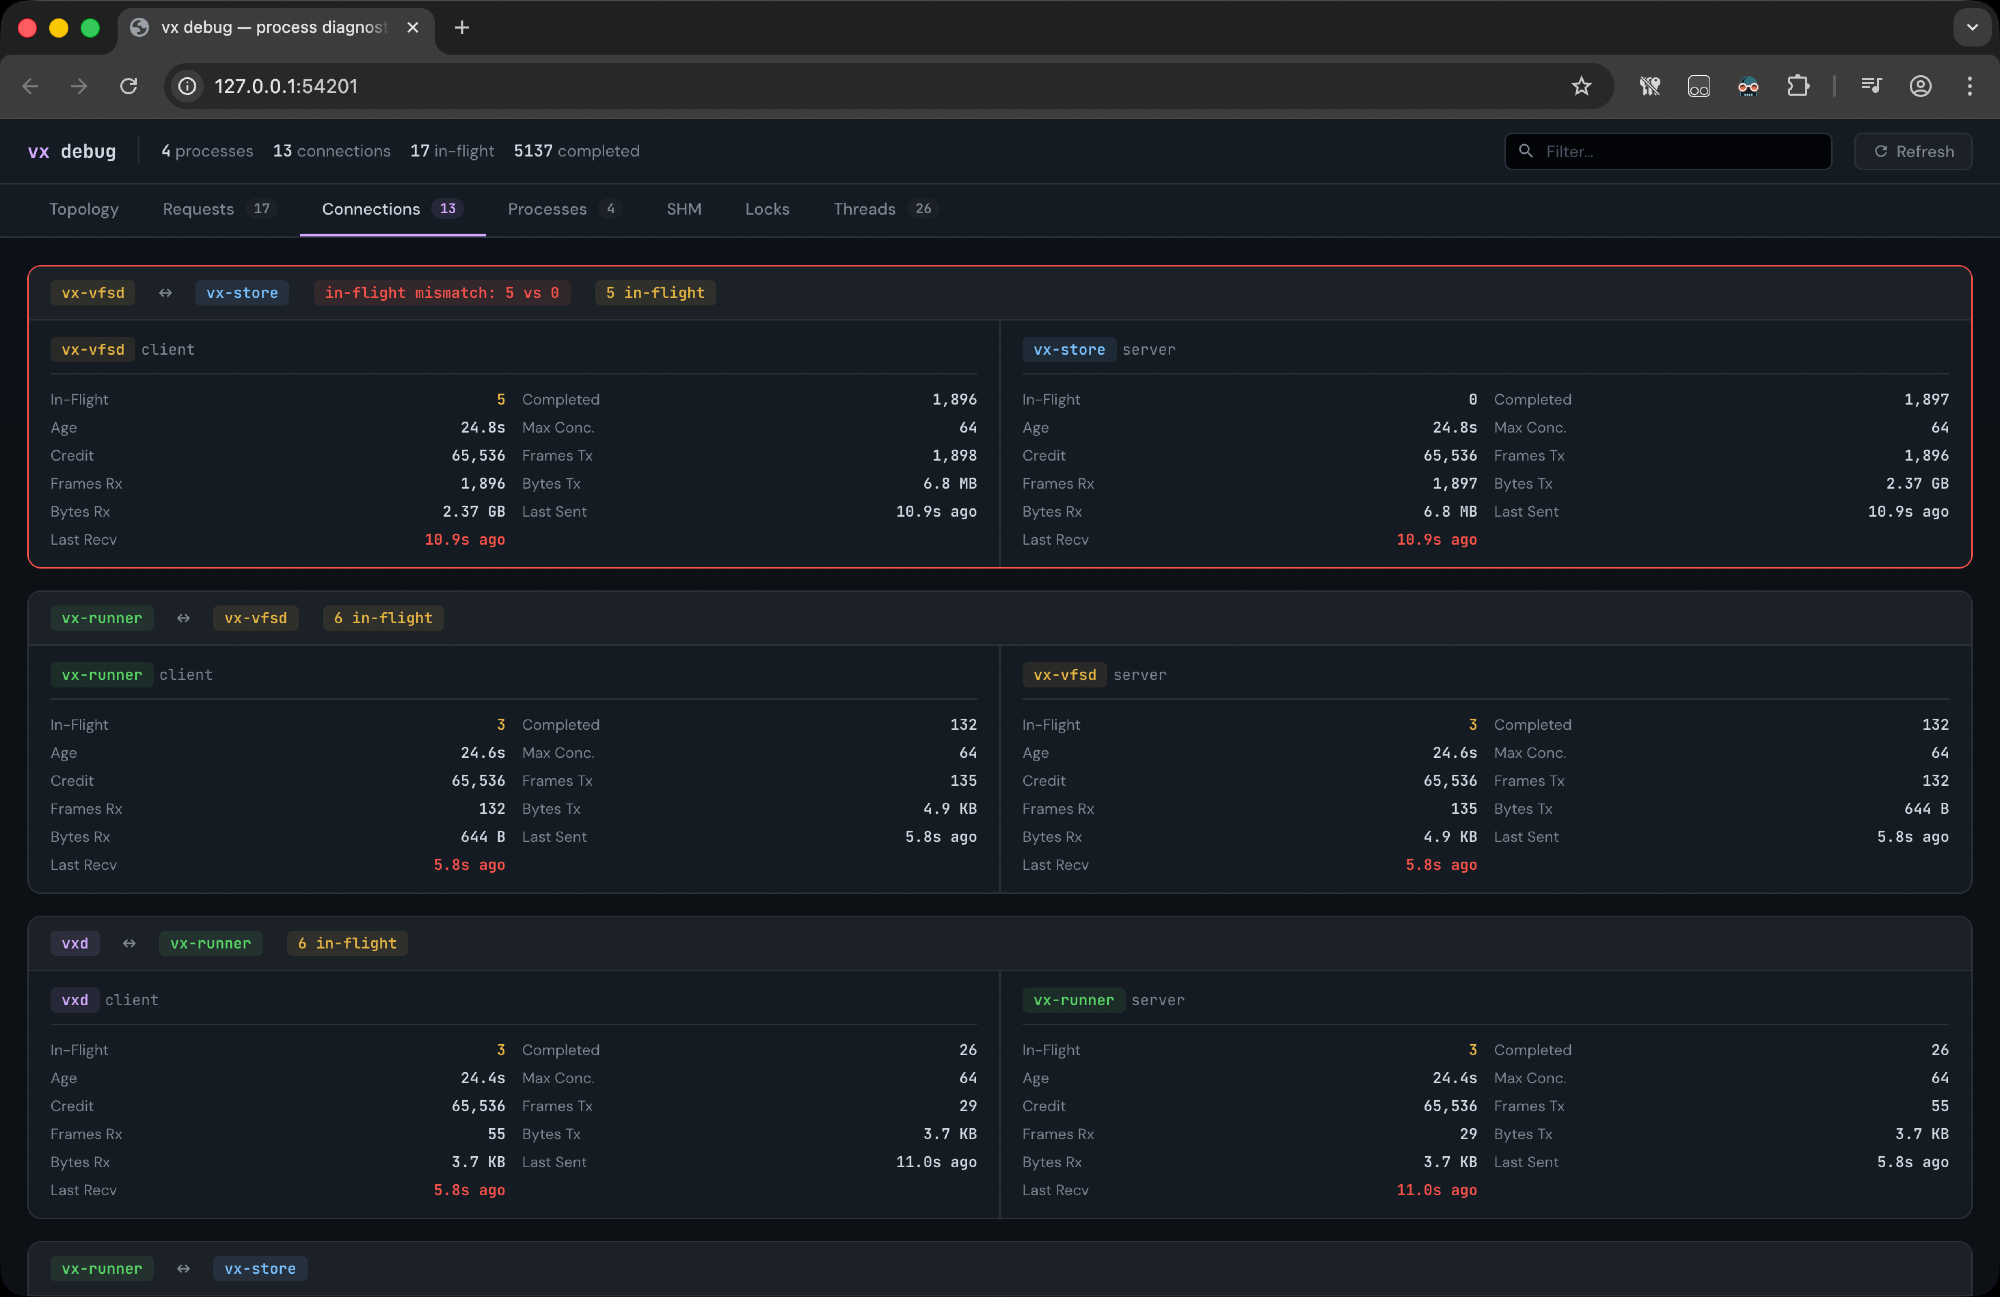Image resolution: width=2000 pixels, height=1297 pixels.
Task: Click the site information icon in address bar
Action: [187, 86]
